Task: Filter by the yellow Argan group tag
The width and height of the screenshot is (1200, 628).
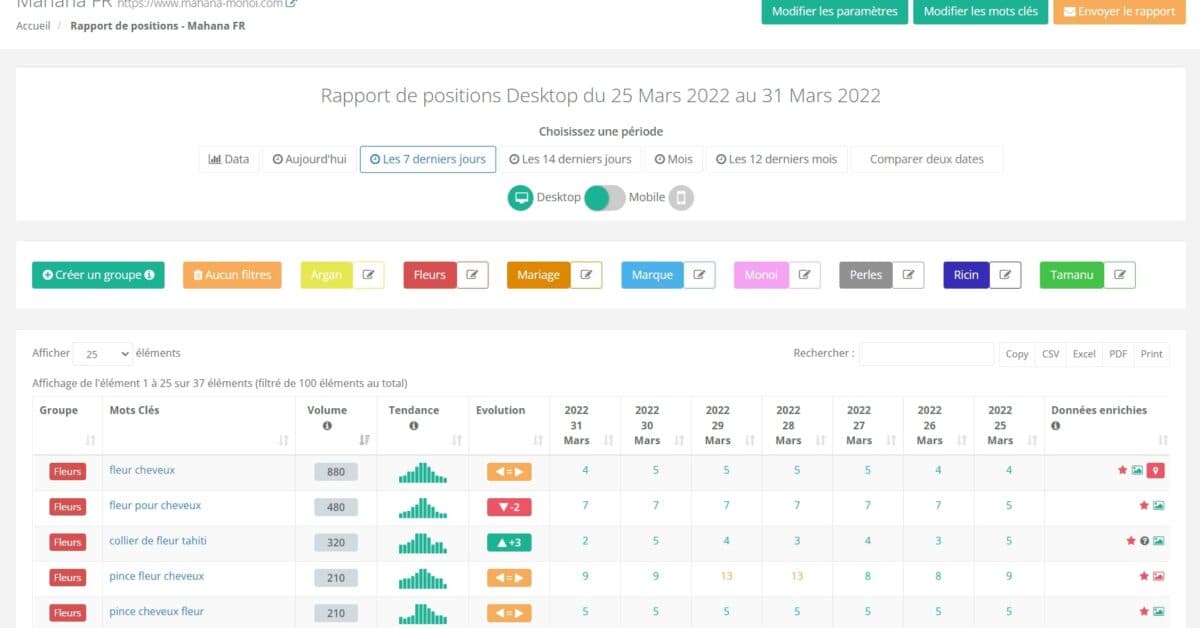Action: [x=327, y=275]
